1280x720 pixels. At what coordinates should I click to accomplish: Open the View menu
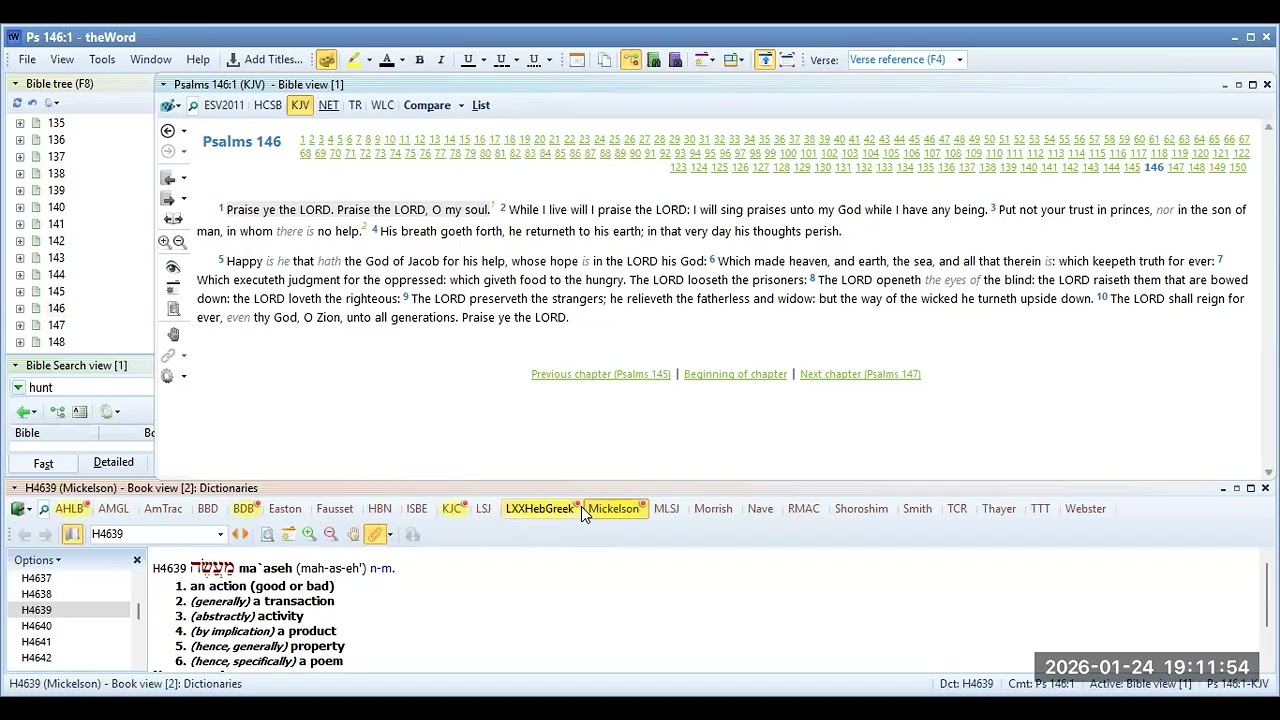coord(62,60)
